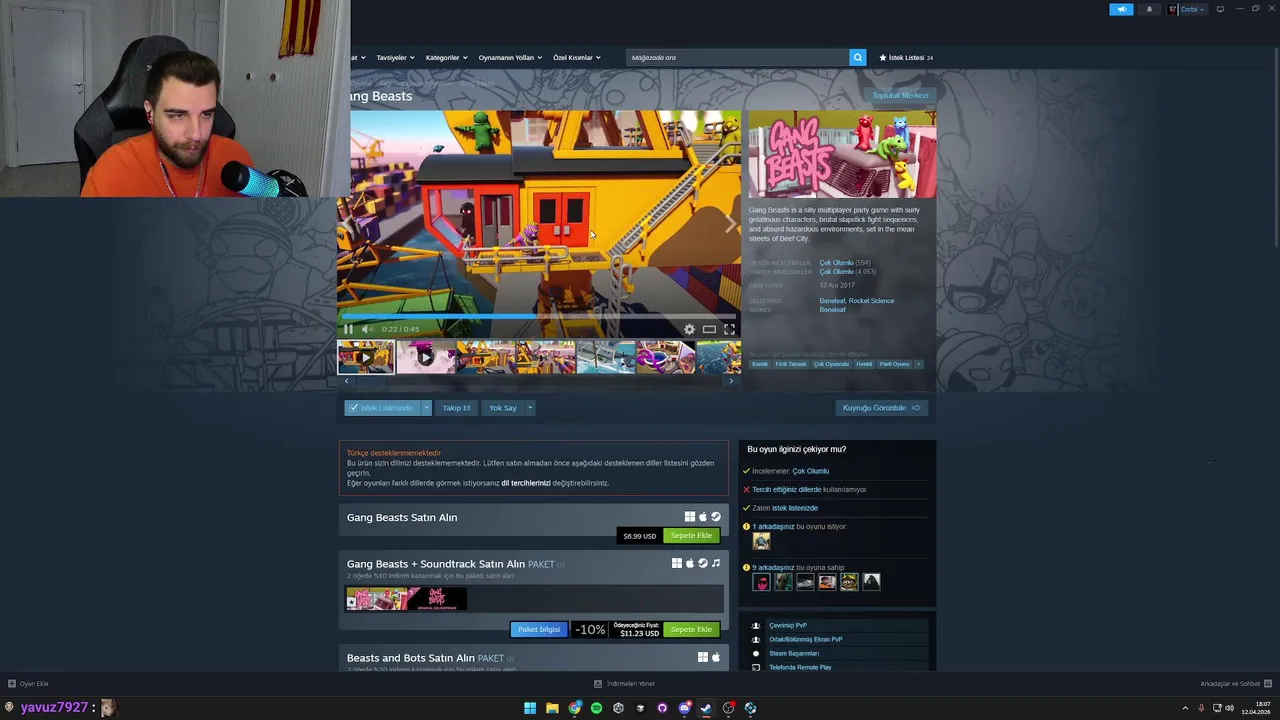Select the Komik tag
This screenshot has width=1280, height=720.
coord(760,364)
